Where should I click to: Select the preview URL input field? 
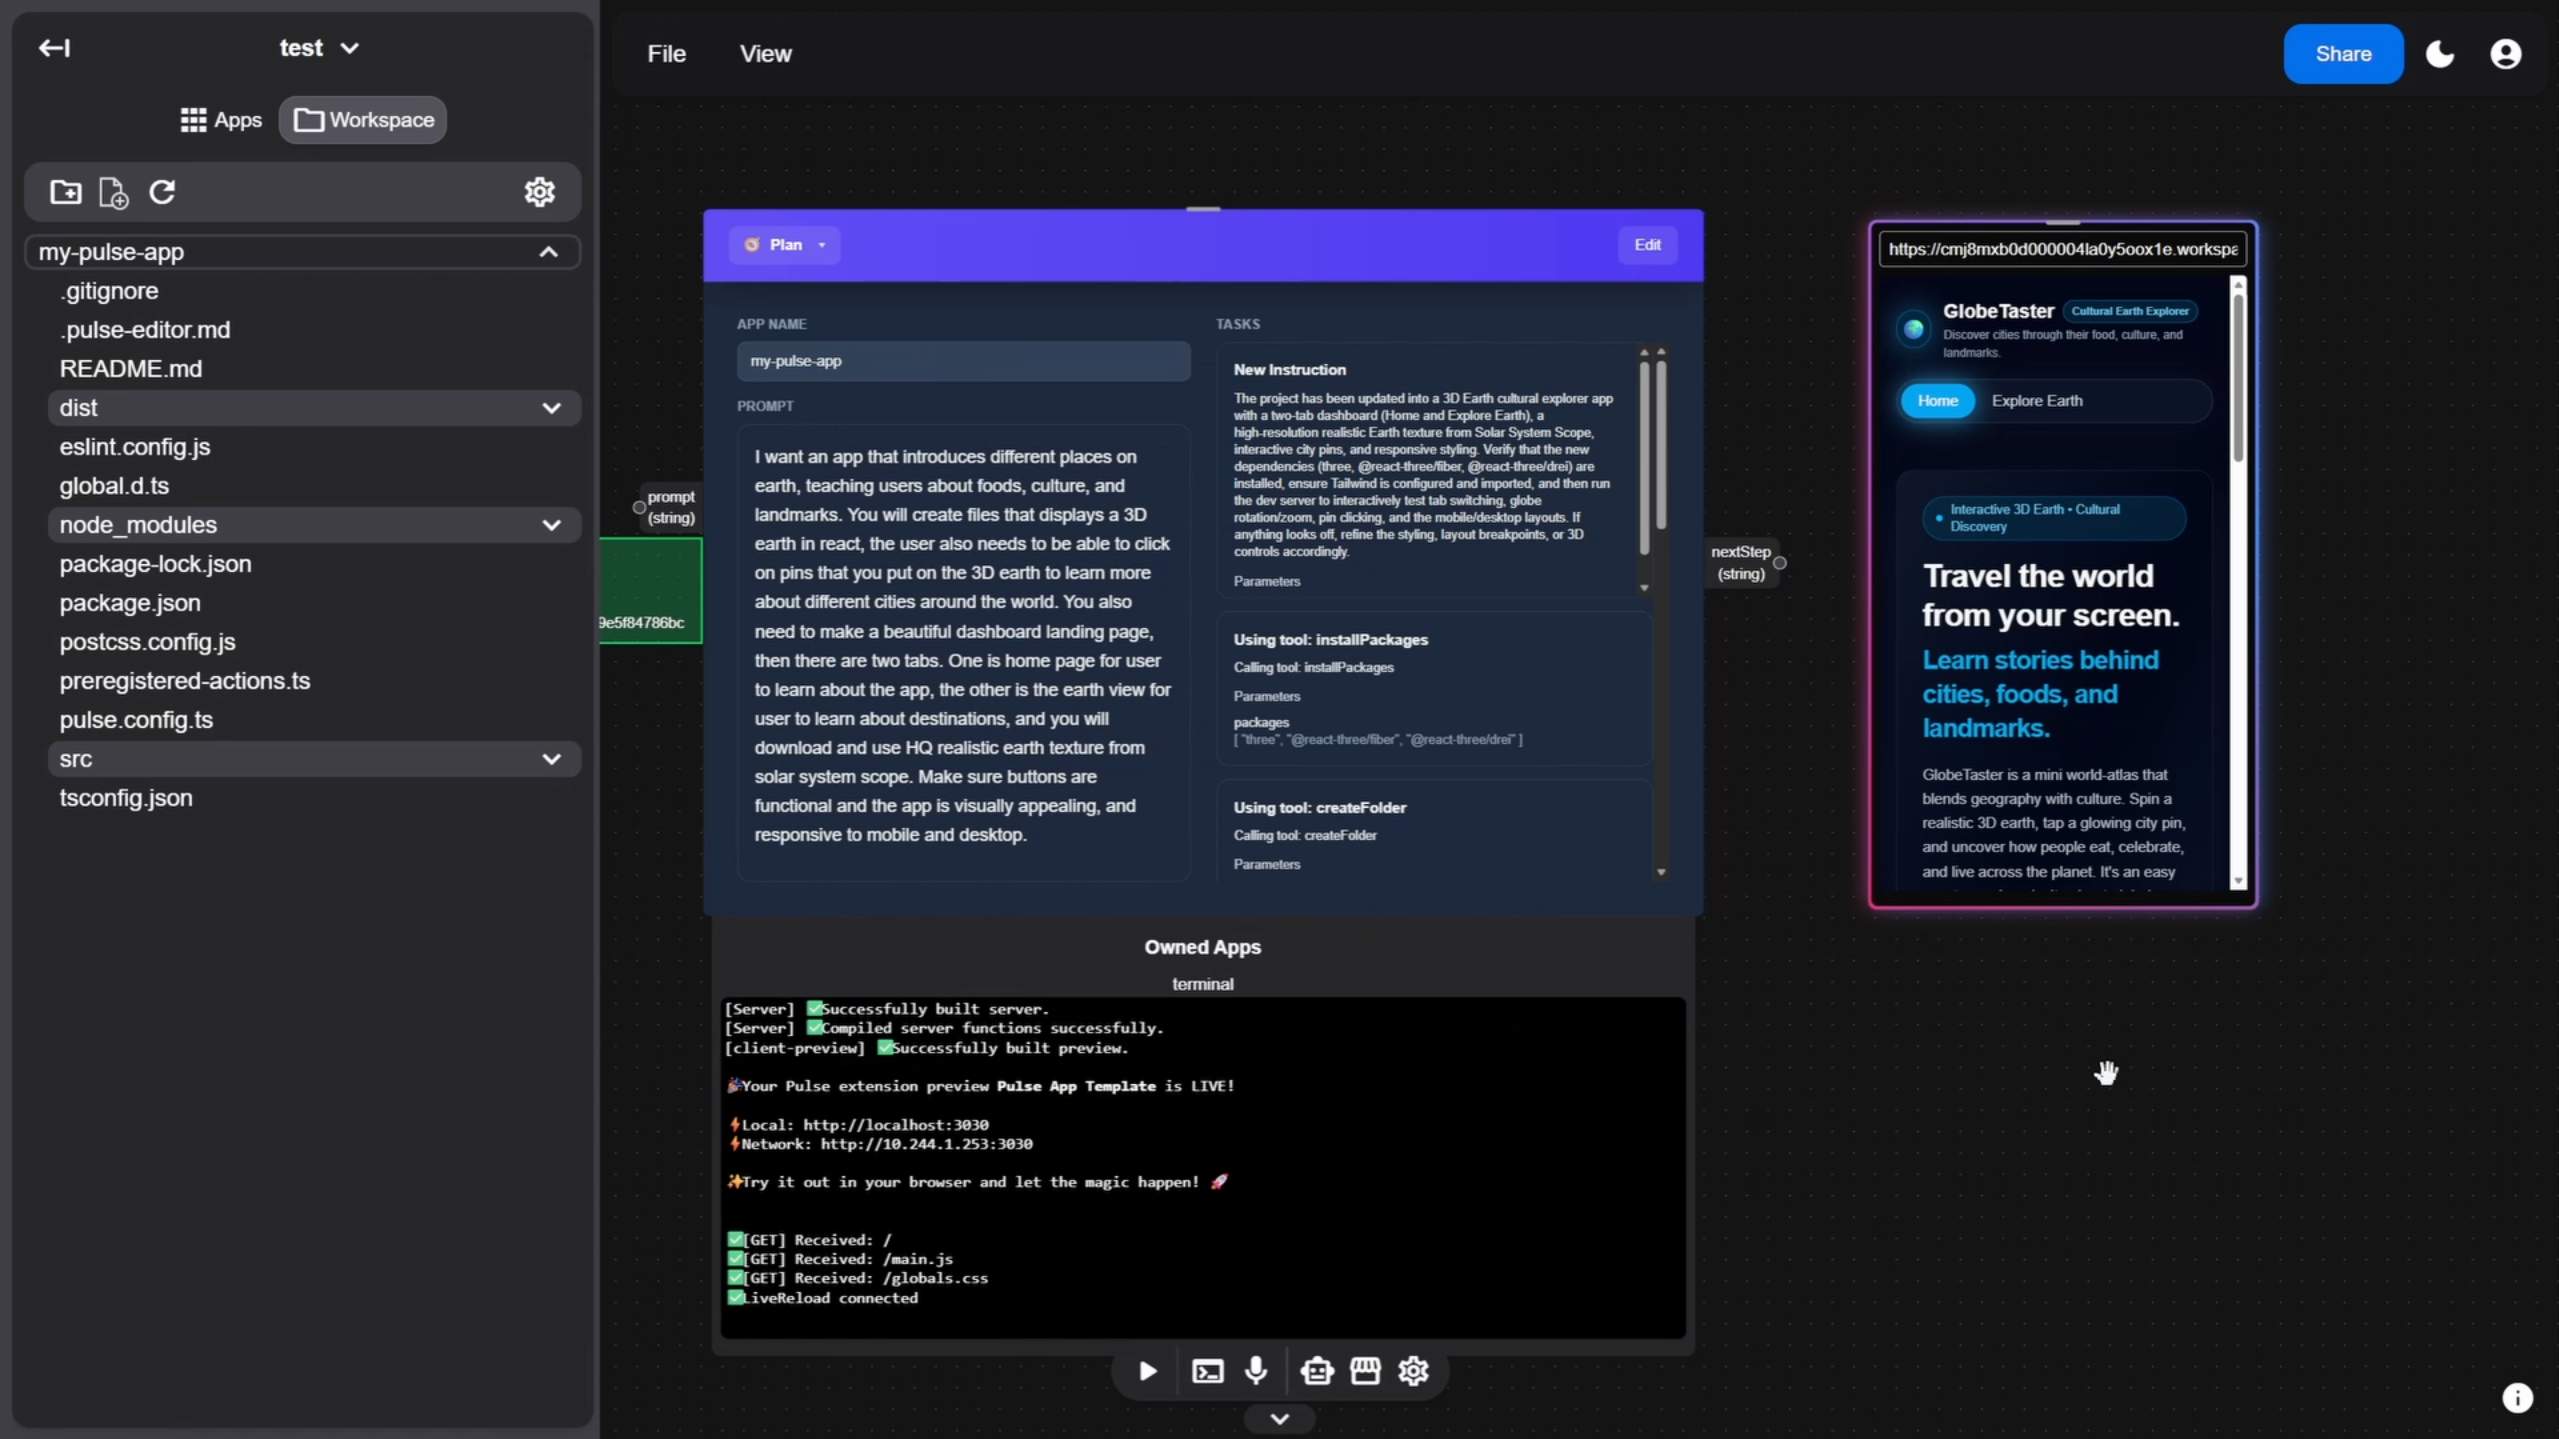pyautogui.click(x=2060, y=249)
